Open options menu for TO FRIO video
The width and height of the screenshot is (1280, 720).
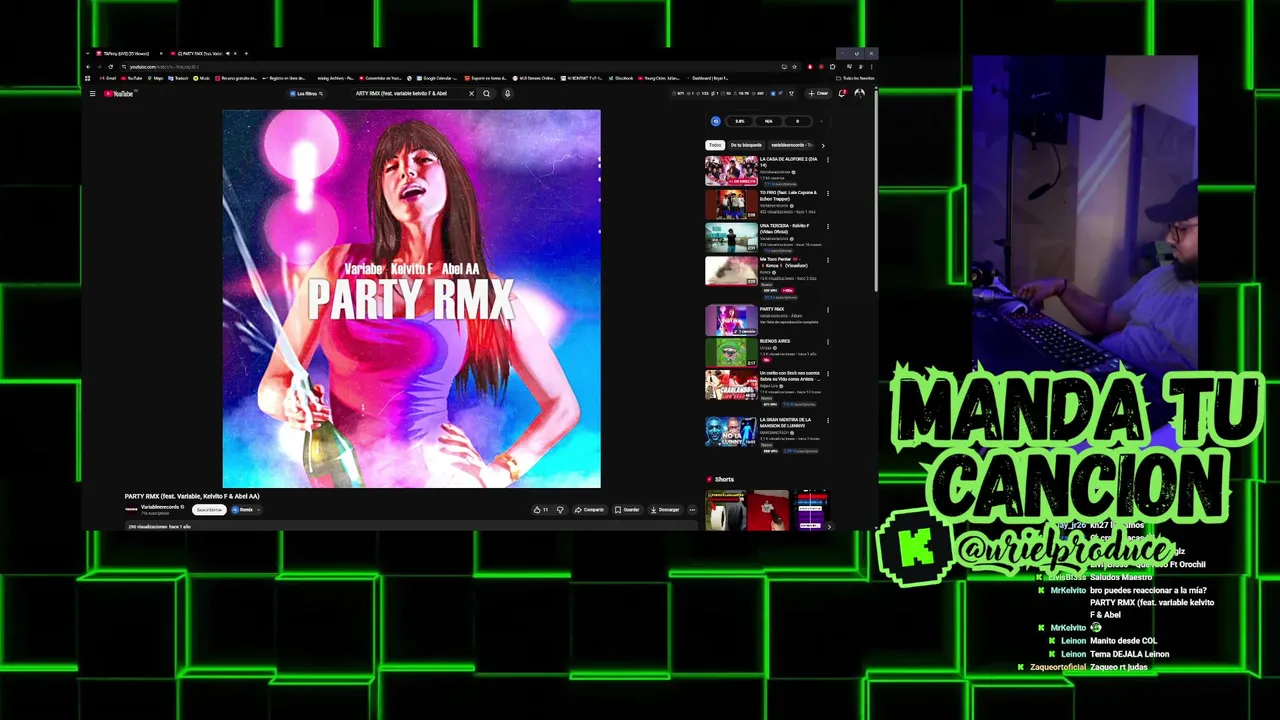(x=827, y=194)
